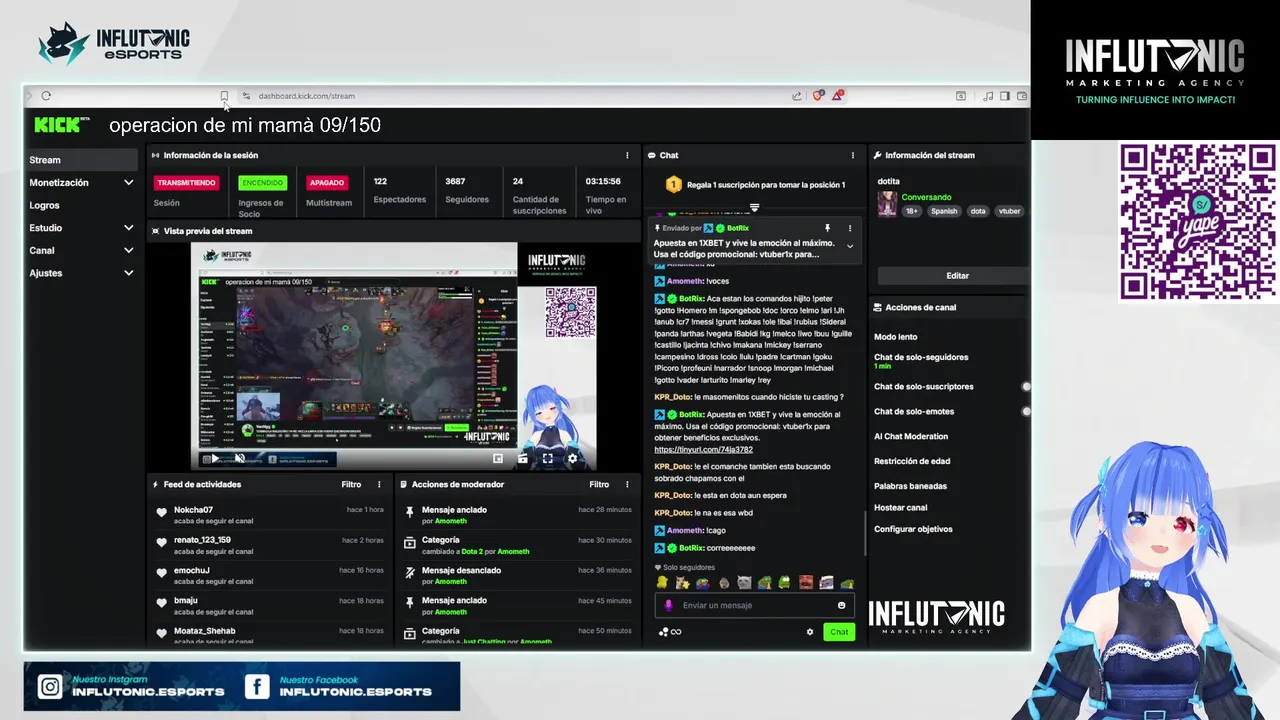Viewport: 1280px width, 720px height.
Task: Collapse the subscription gift banner arrow
Action: (x=754, y=208)
